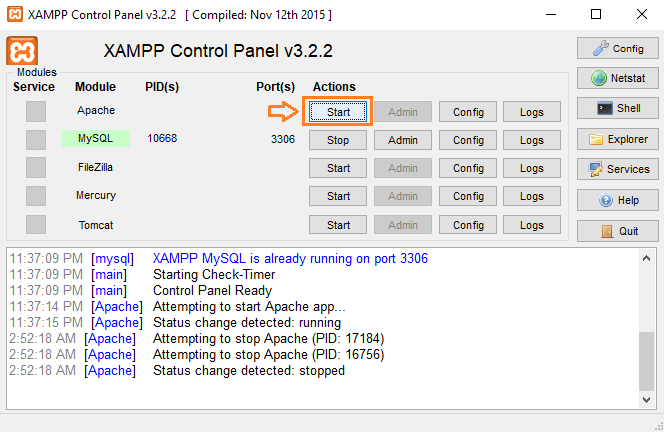Image resolution: width=664 pixels, height=432 pixels.
Task: Toggle the Mercury service checkbox
Action: [36, 196]
